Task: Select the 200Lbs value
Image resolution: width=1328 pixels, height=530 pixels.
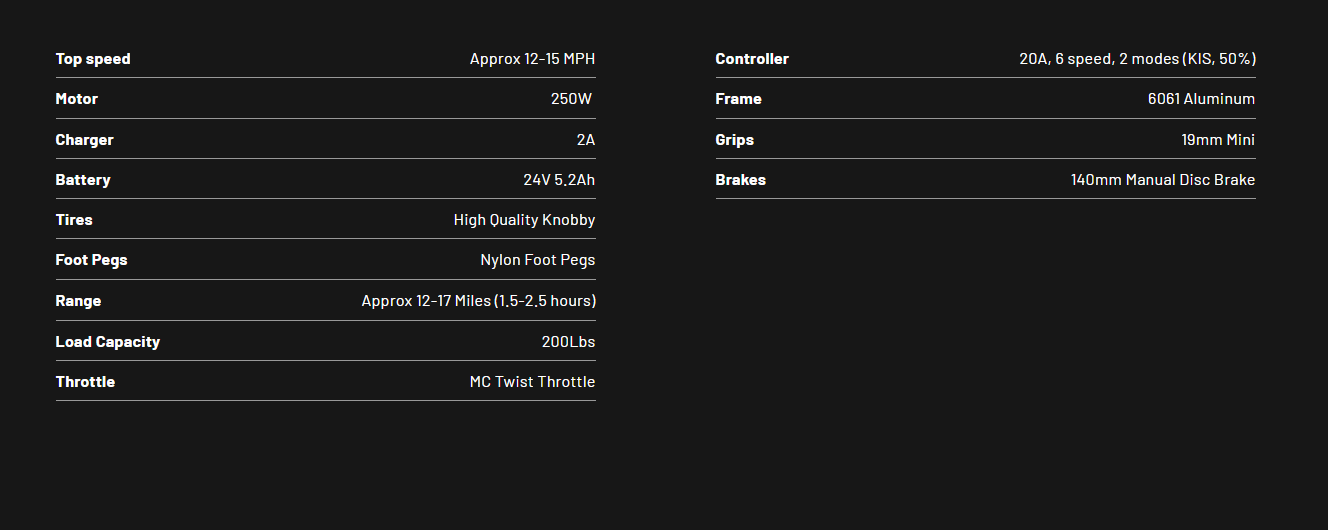Action: (x=568, y=342)
